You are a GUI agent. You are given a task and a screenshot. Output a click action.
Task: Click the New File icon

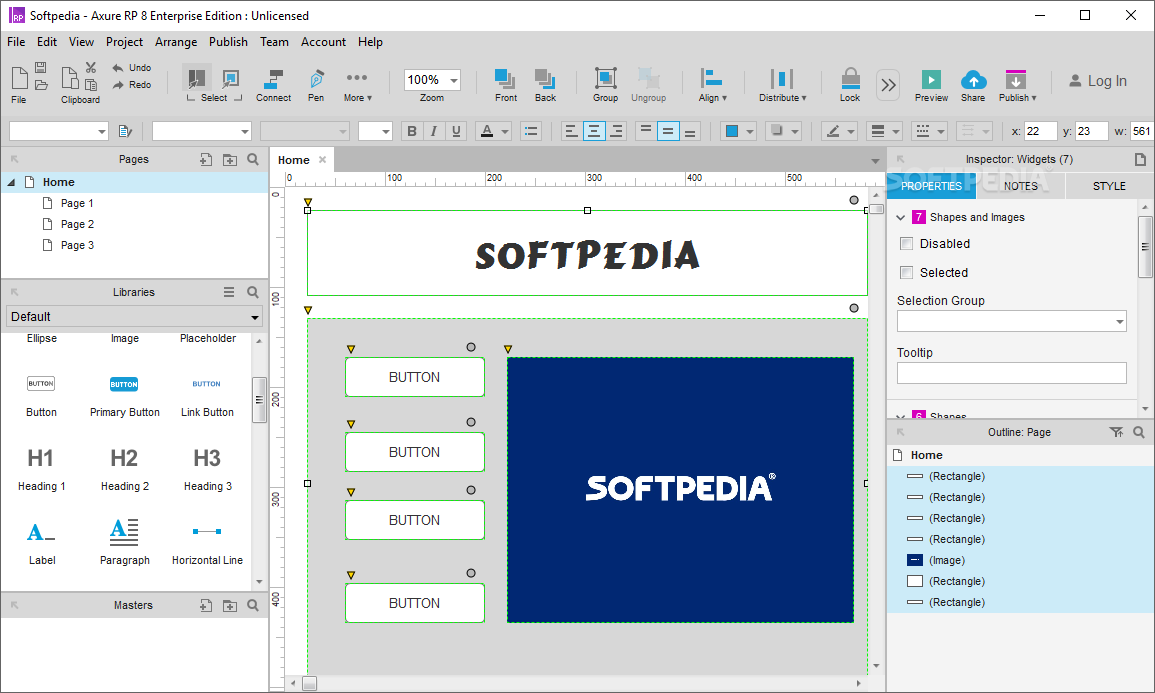pyautogui.click(x=20, y=78)
